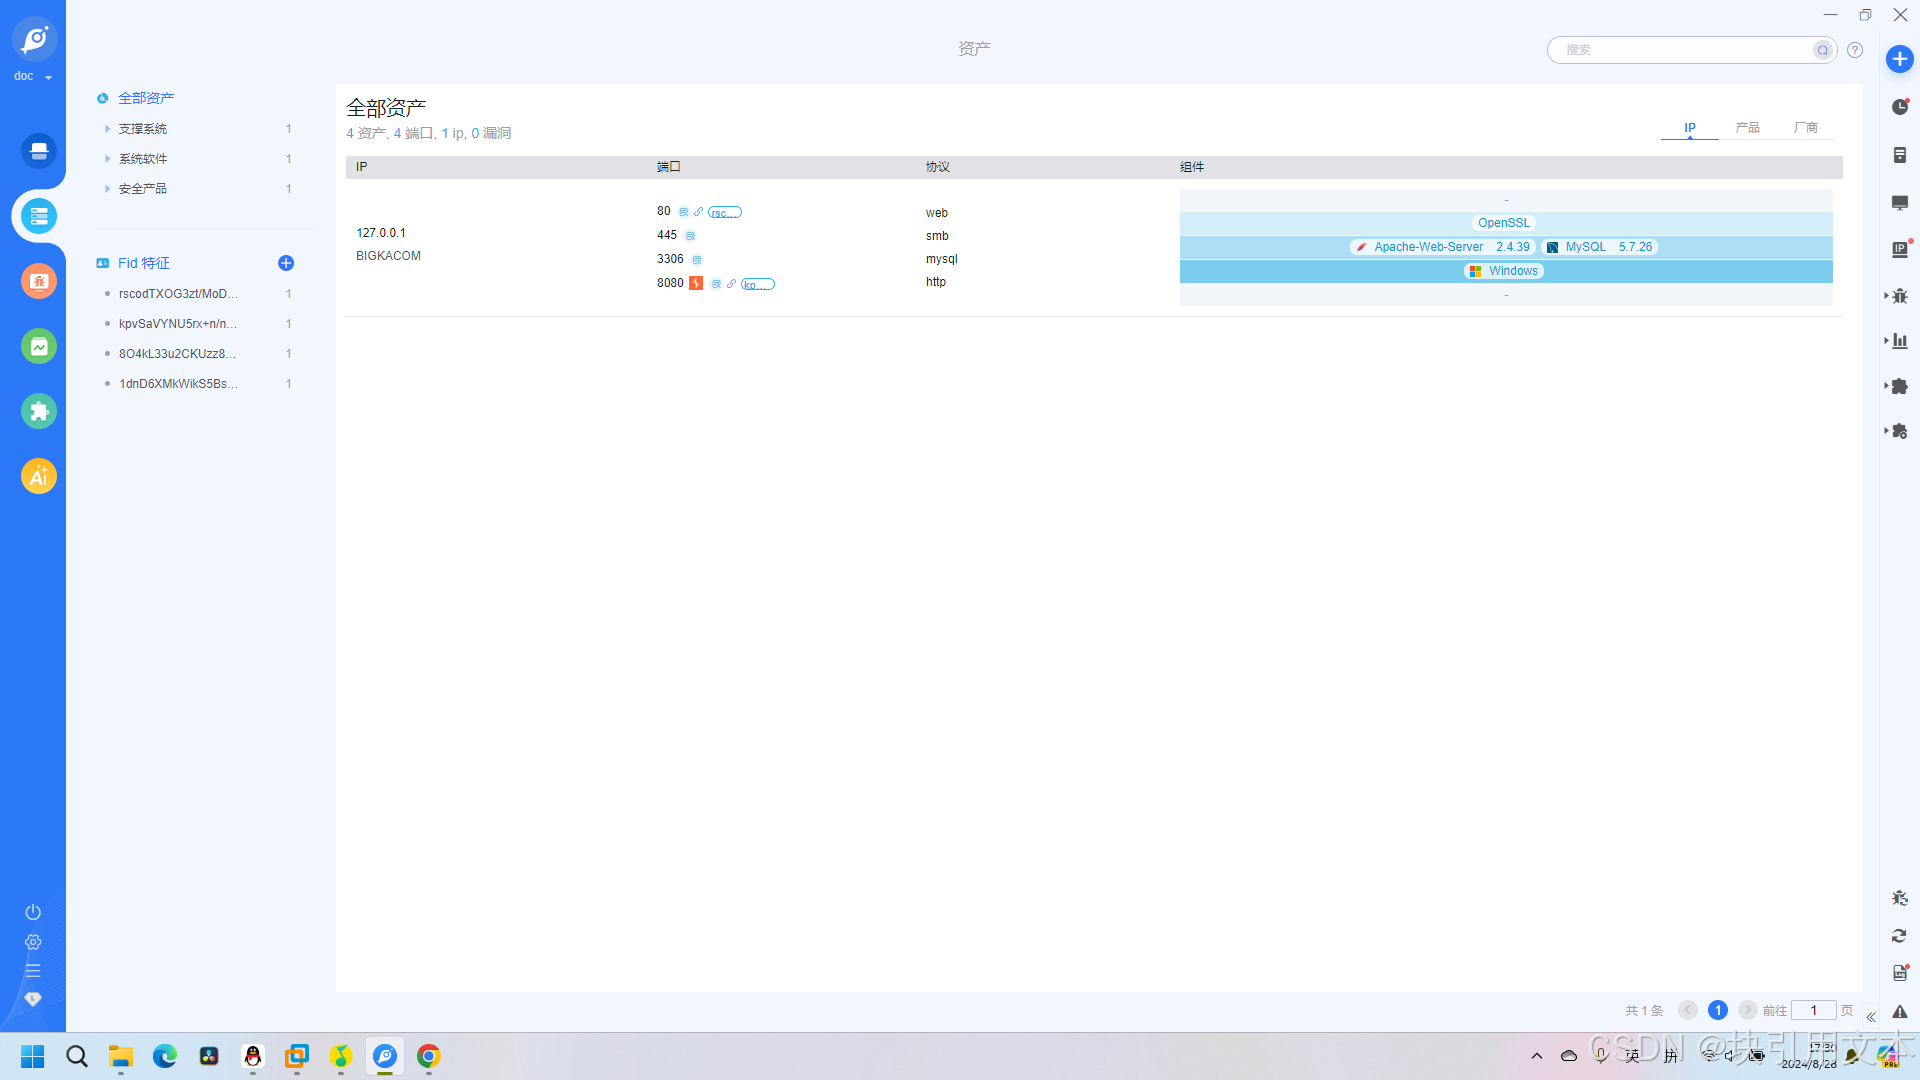The height and width of the screenshot is (1080, 1920).
Task: Click the settings gear in left sidebar
Action: coord(33,942)
